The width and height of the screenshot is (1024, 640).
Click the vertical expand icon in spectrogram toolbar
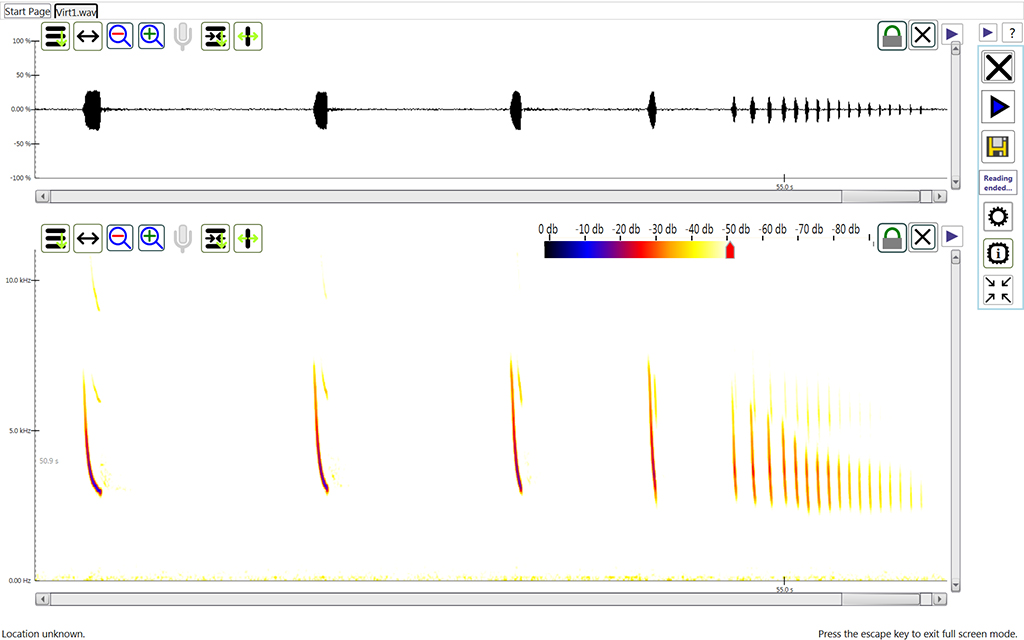(247, 238)
